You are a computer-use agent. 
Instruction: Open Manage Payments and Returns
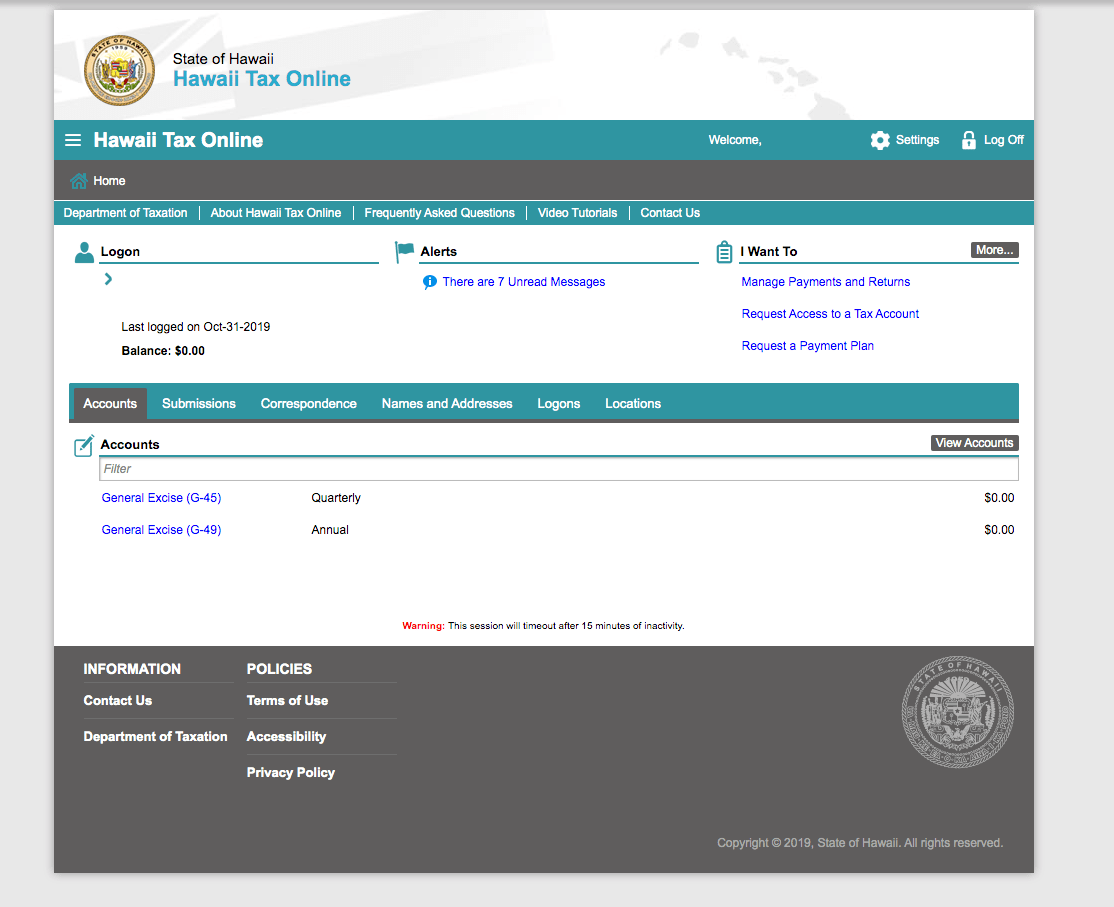tap(825, 281)
